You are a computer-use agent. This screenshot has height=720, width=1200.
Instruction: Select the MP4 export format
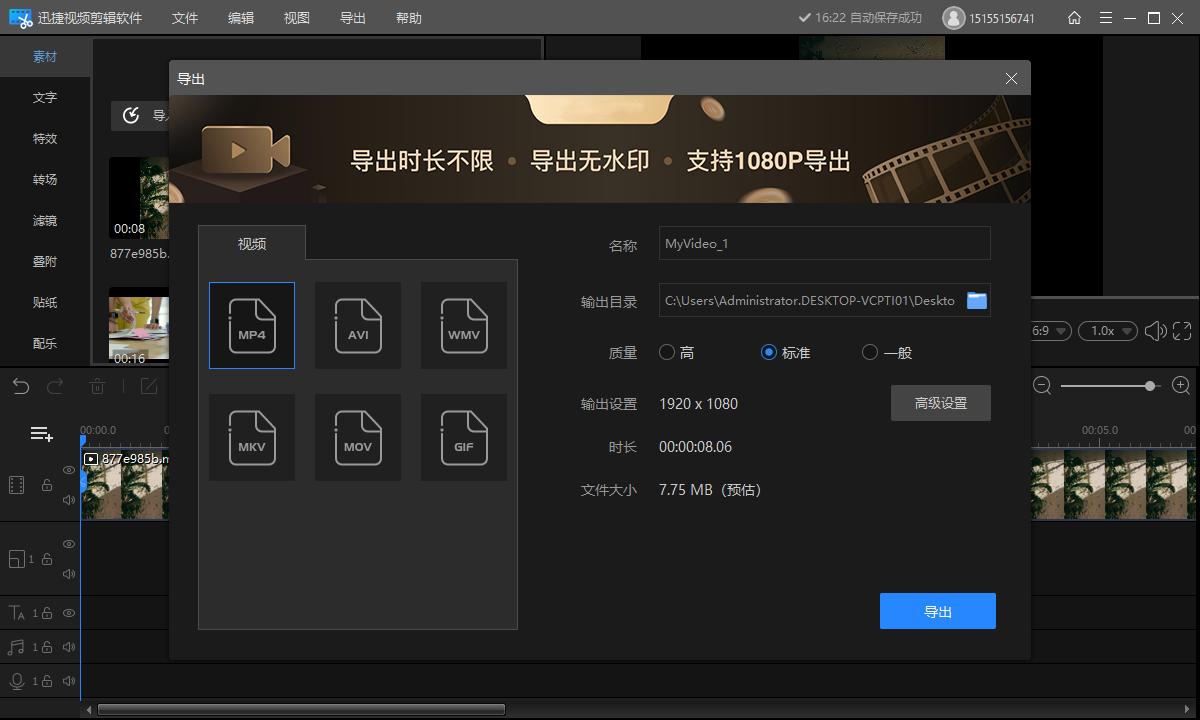click(x=251, y=325)
